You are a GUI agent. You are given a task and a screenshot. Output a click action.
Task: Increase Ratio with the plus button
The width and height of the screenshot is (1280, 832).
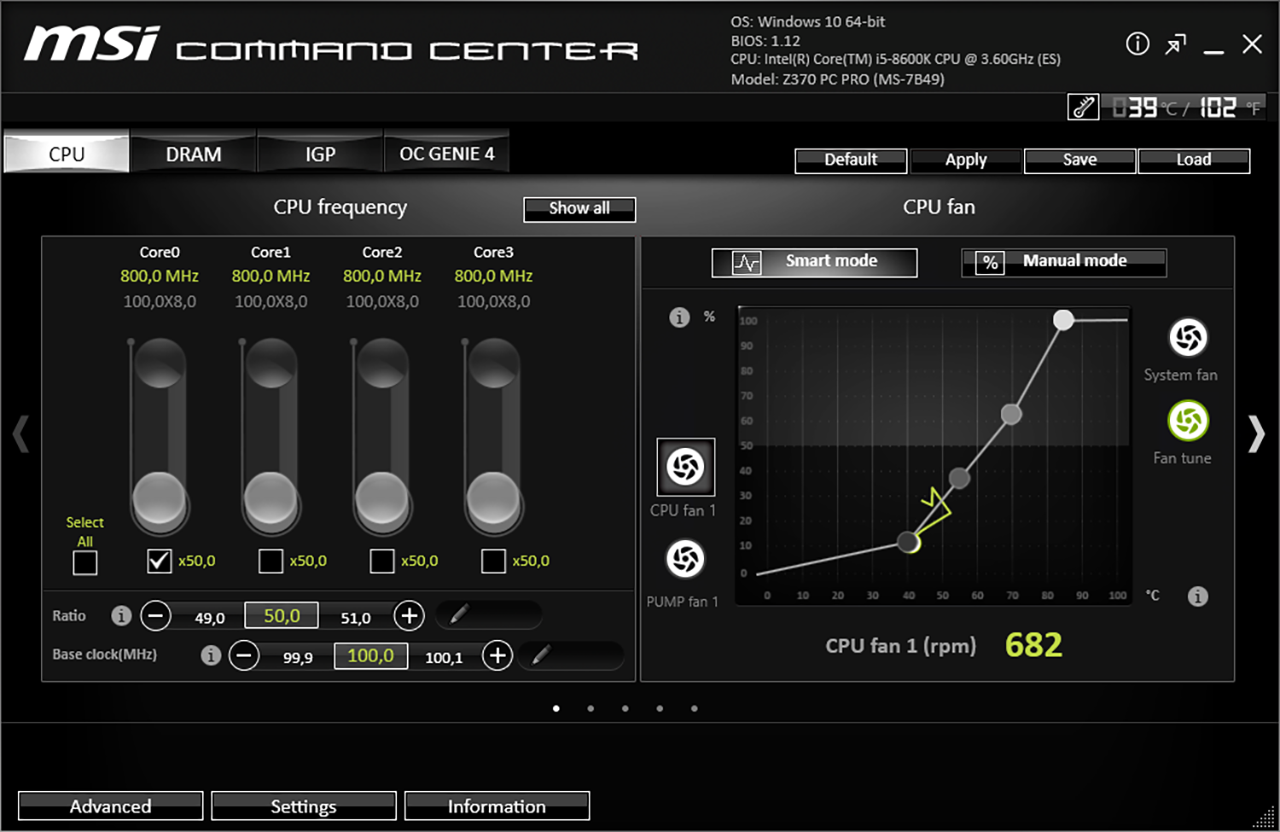[409, 615]
